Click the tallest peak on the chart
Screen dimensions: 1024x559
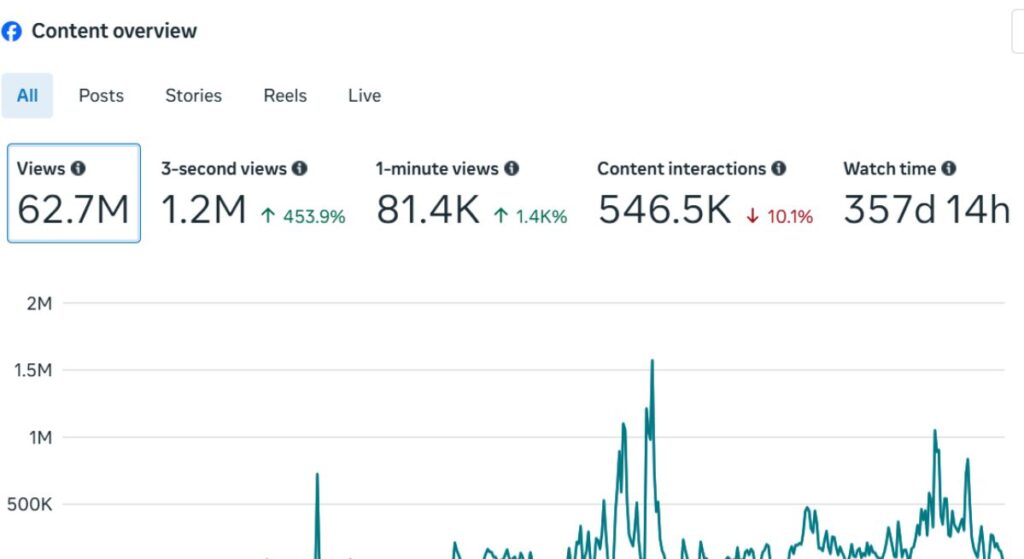point(652,362)
